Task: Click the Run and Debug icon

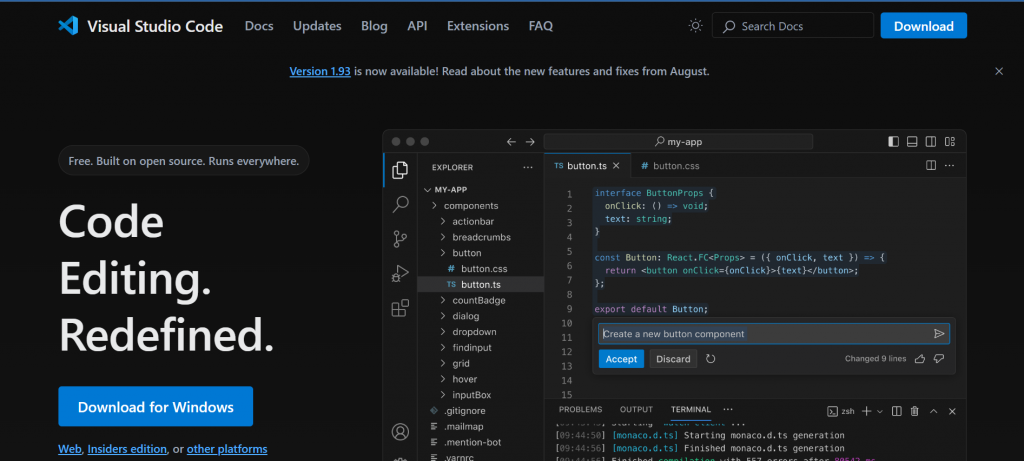Action: (400, 274)
